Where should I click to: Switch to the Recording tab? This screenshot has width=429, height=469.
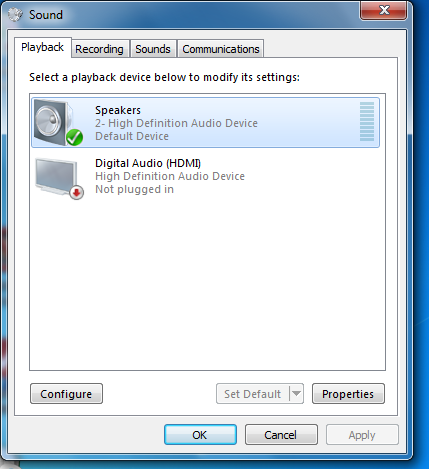pyautogui.click(x=99, y=49)
